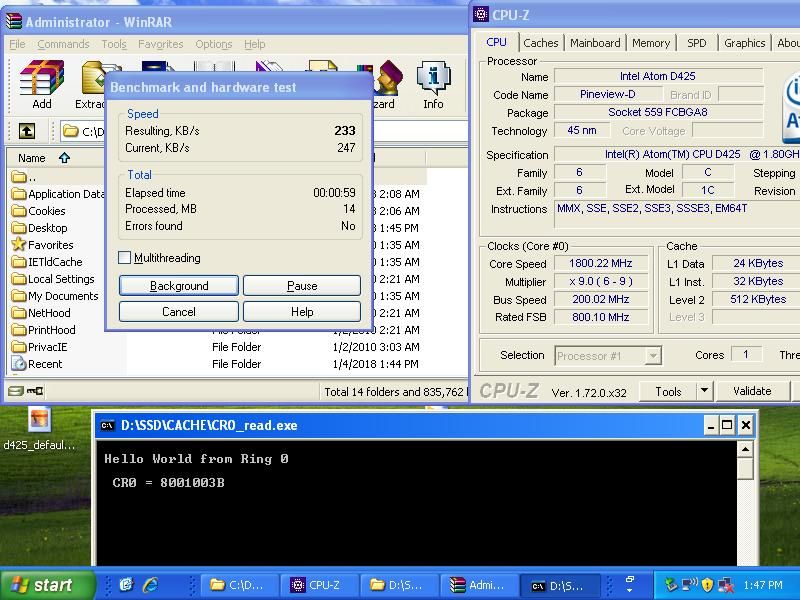Click the WinRAR title bar app icon
Viewport: 800px width, 600px height.
click(x=13, y=21)
